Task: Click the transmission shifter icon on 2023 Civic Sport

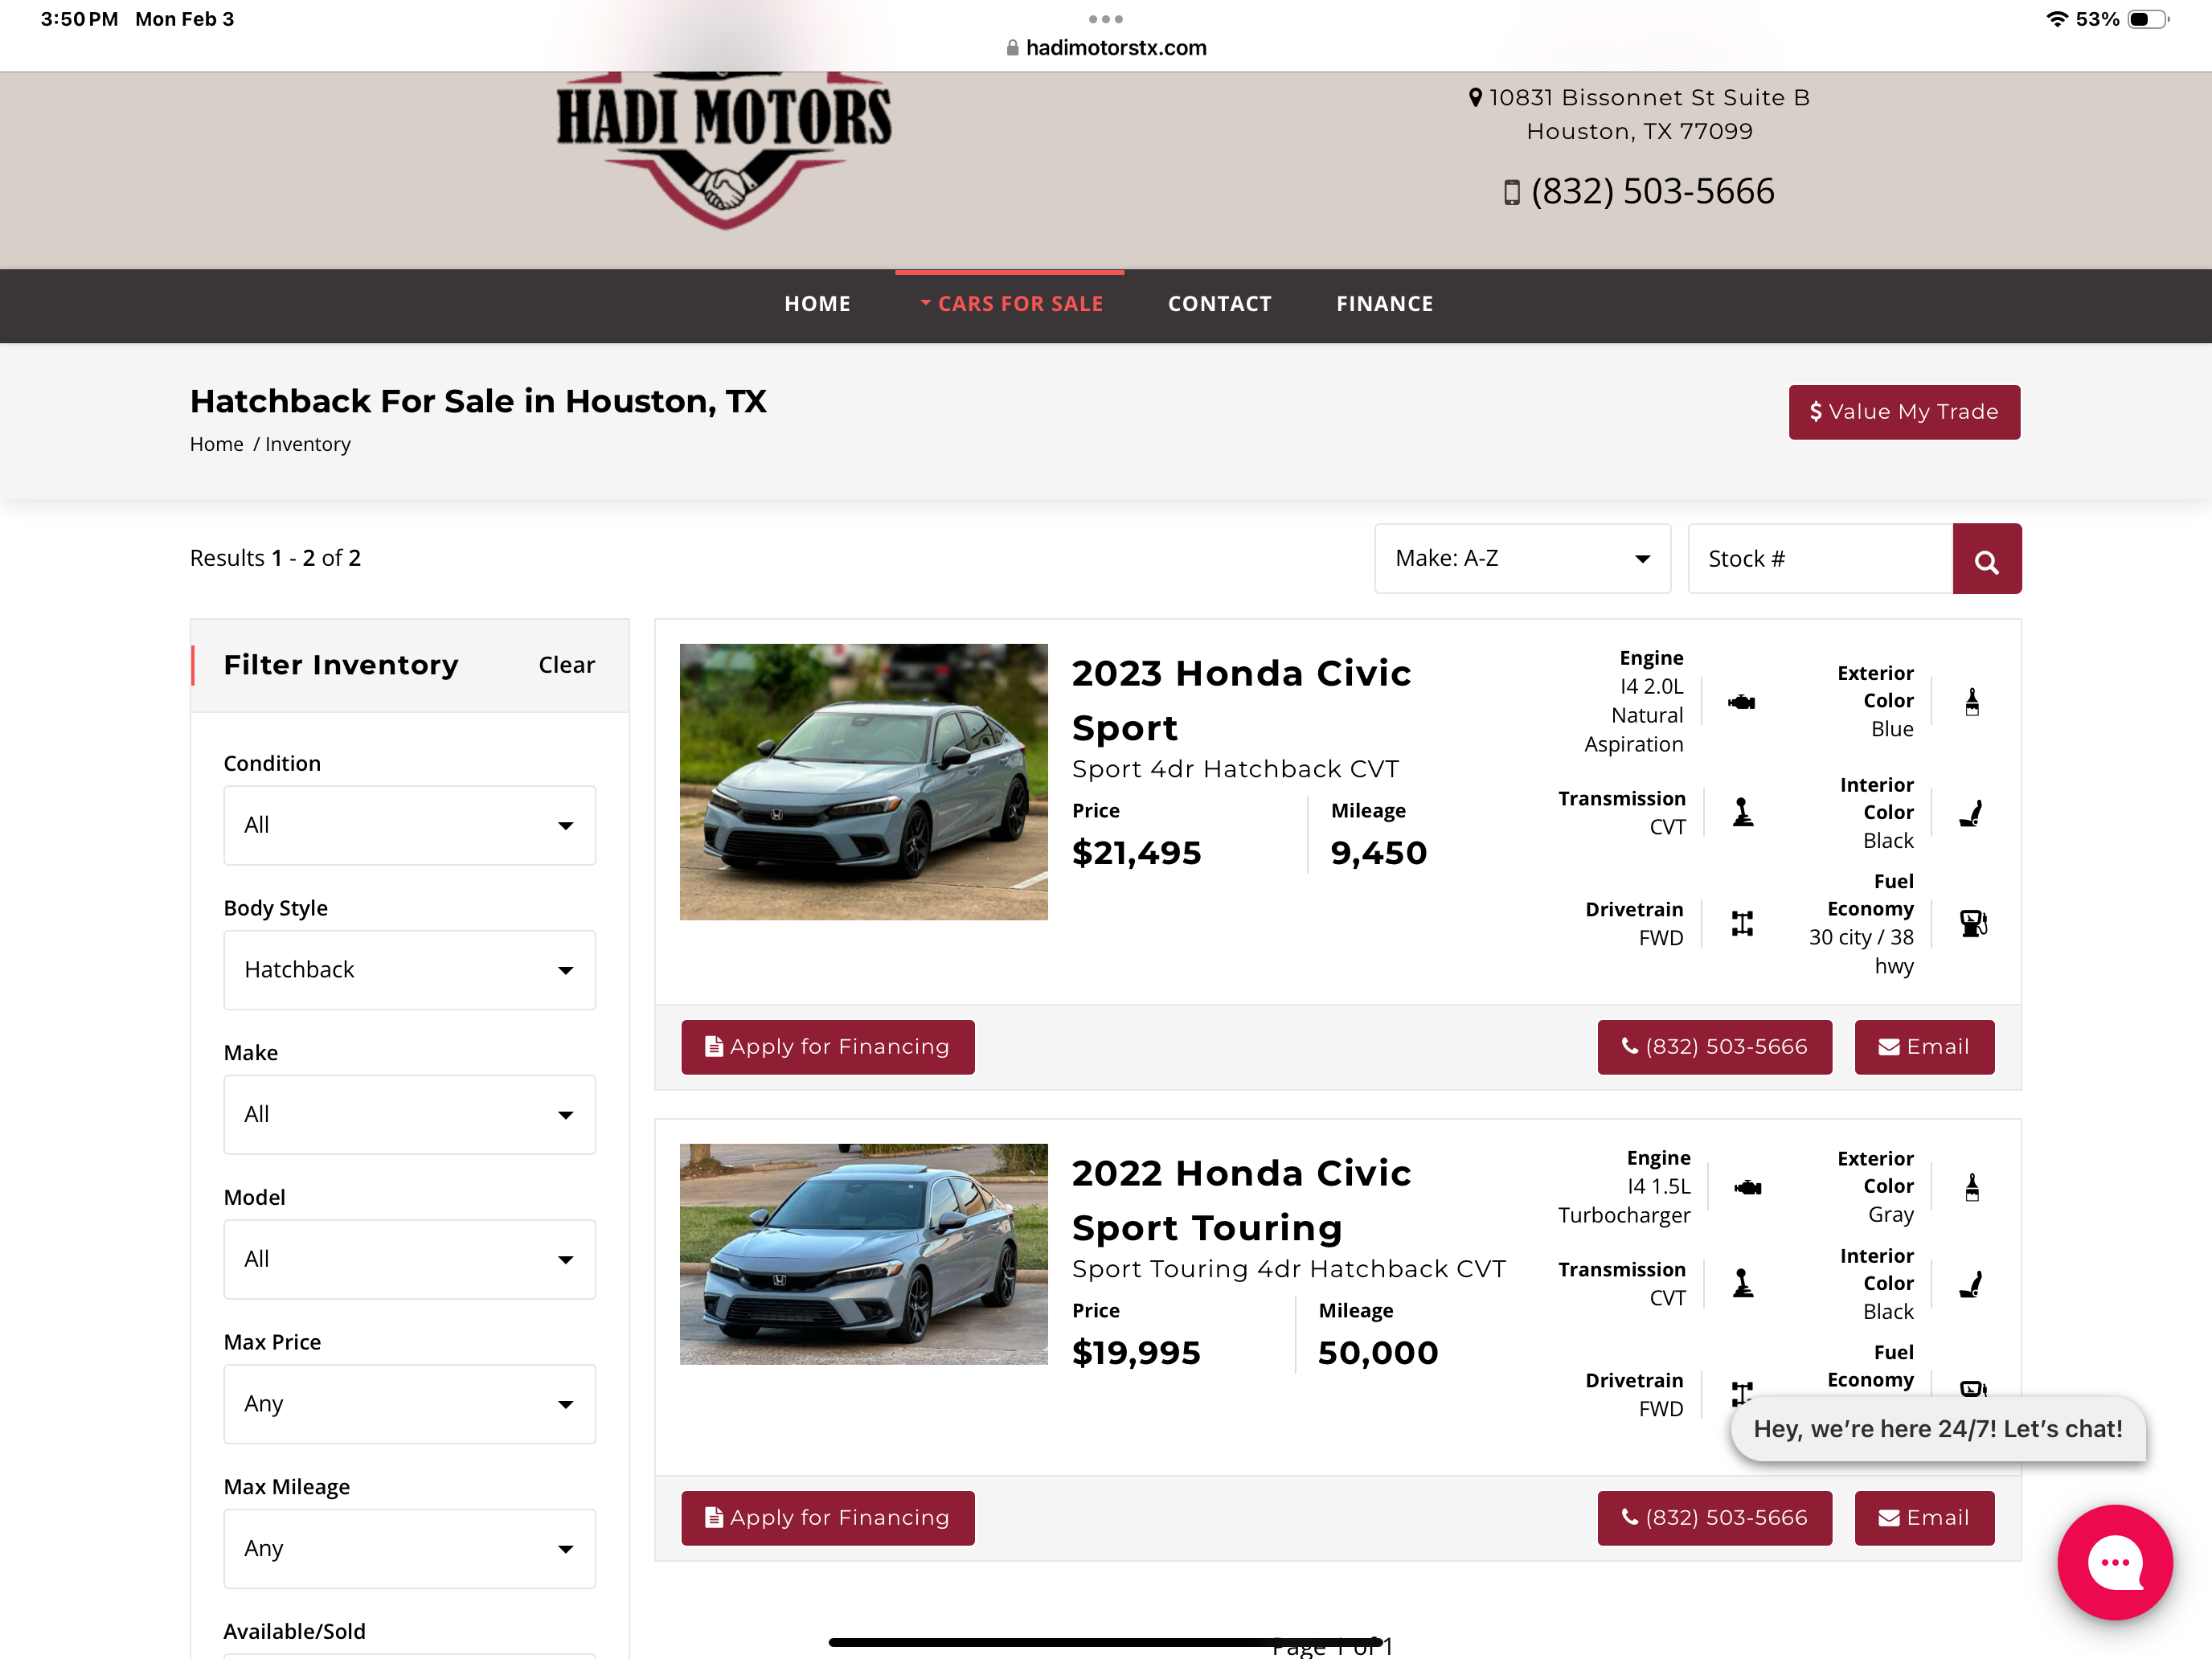Action: [x=1743, y=812]
